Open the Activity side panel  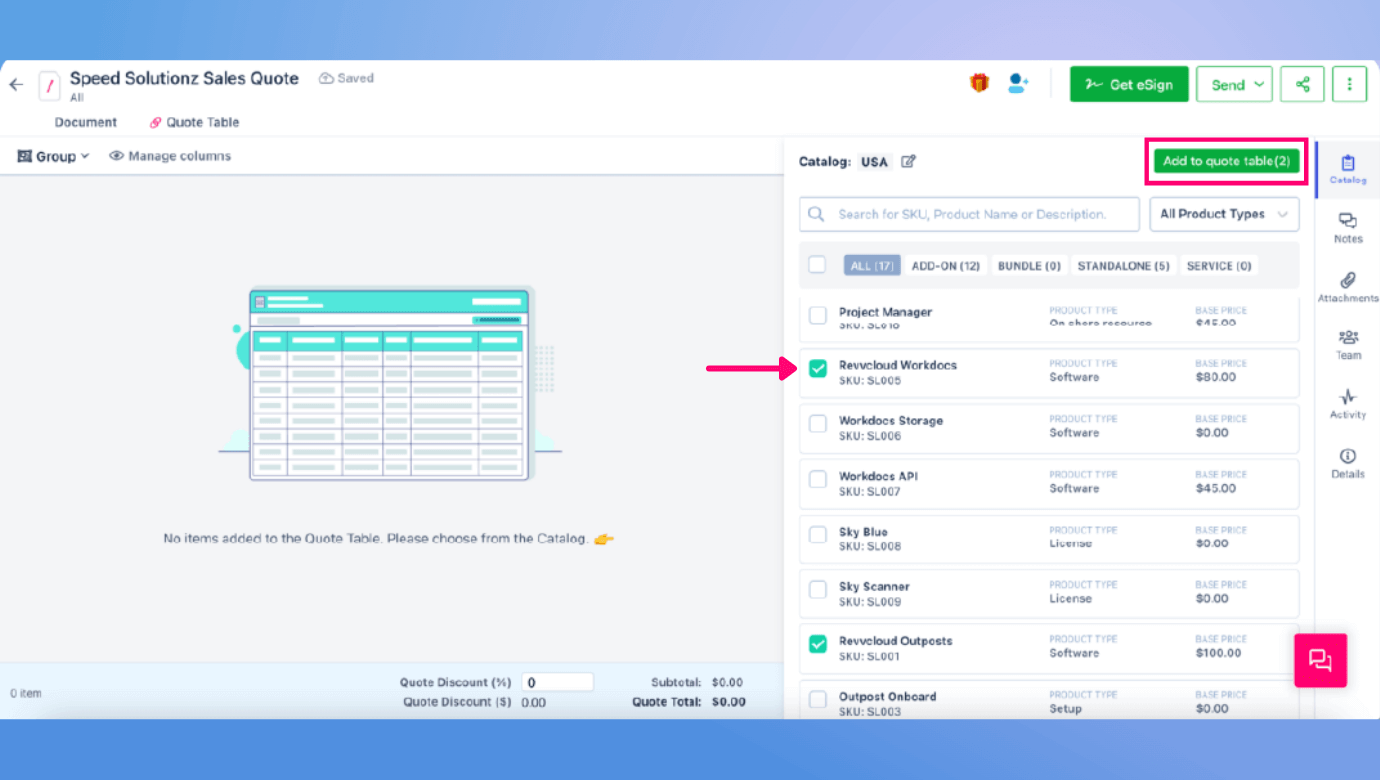[1348, 404]
